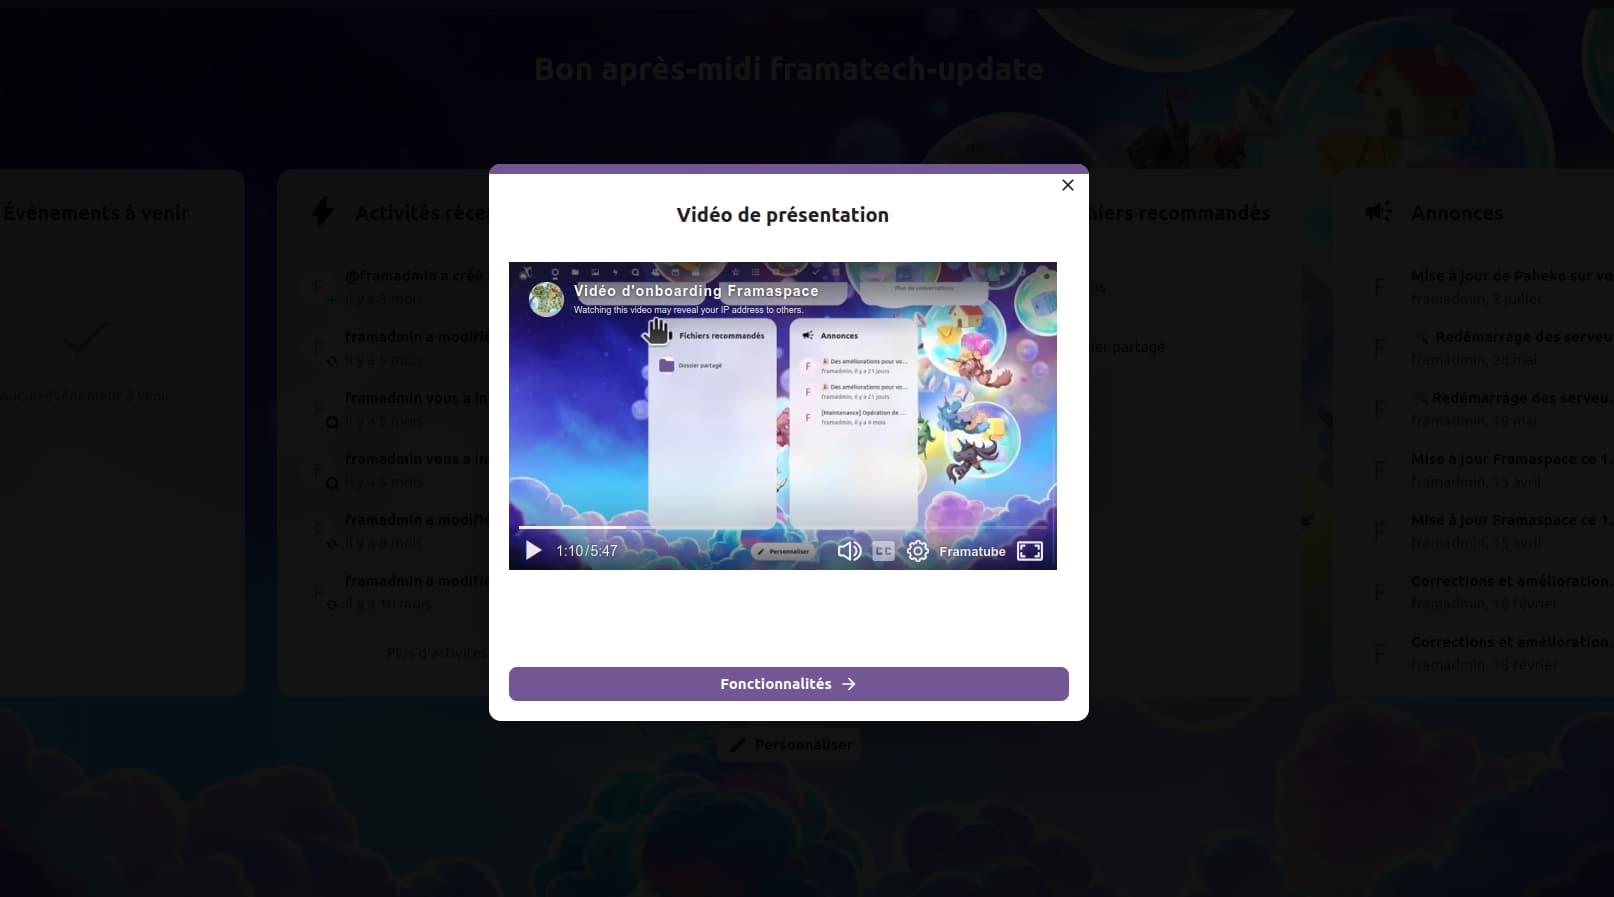Go to Fonctionnalités next step
Viewport: 1614px width, 897px height.
(x=788, y=684)
